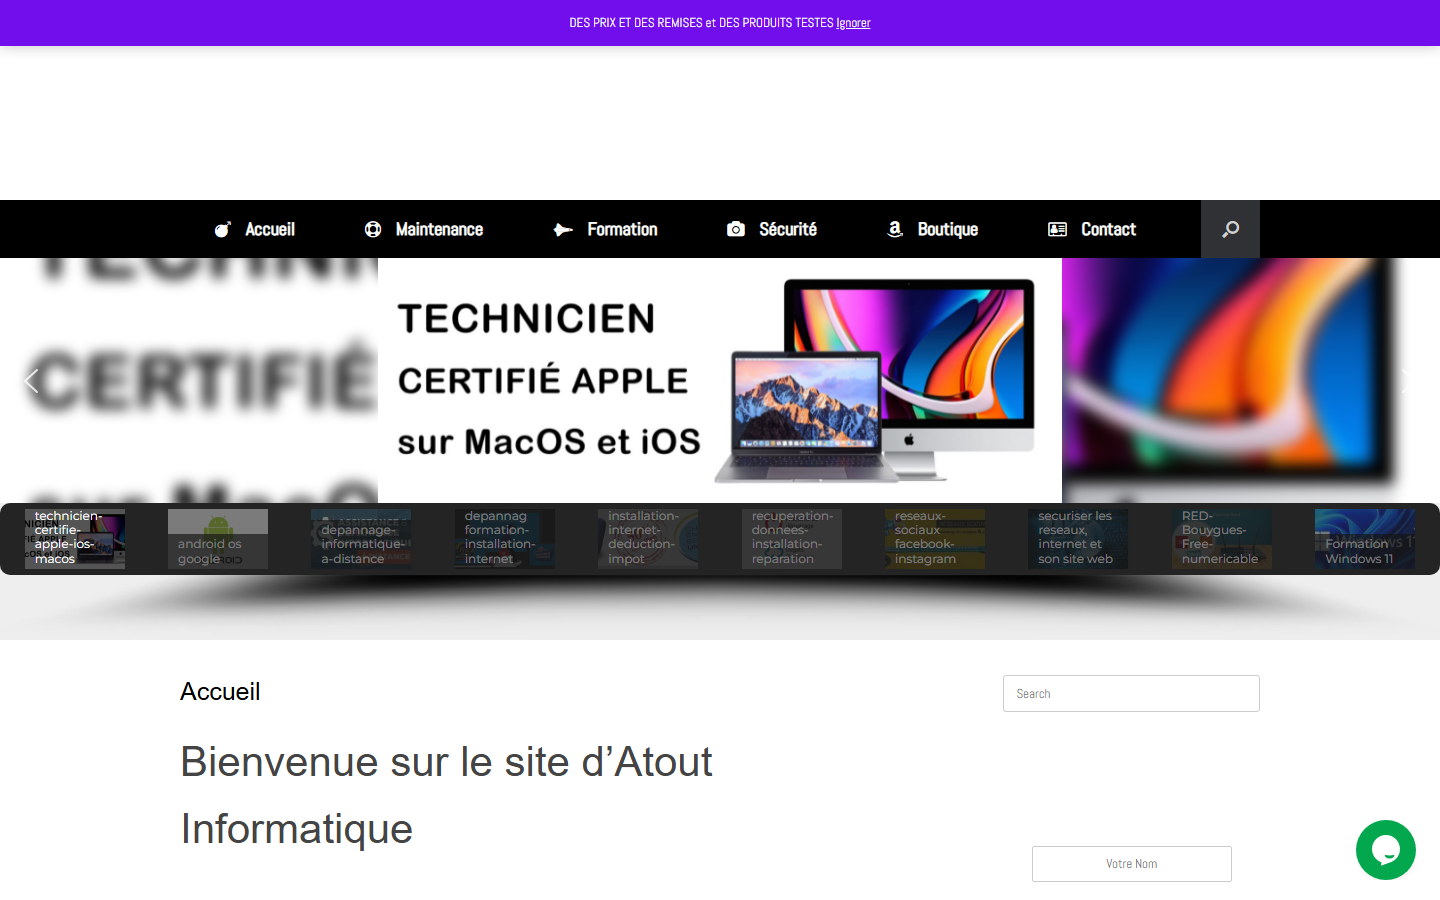Select RED-Bouygues-Free-numericable thumbnail
The width and height of the screenshot is (1440, 900).
(x=1222, y=539)
